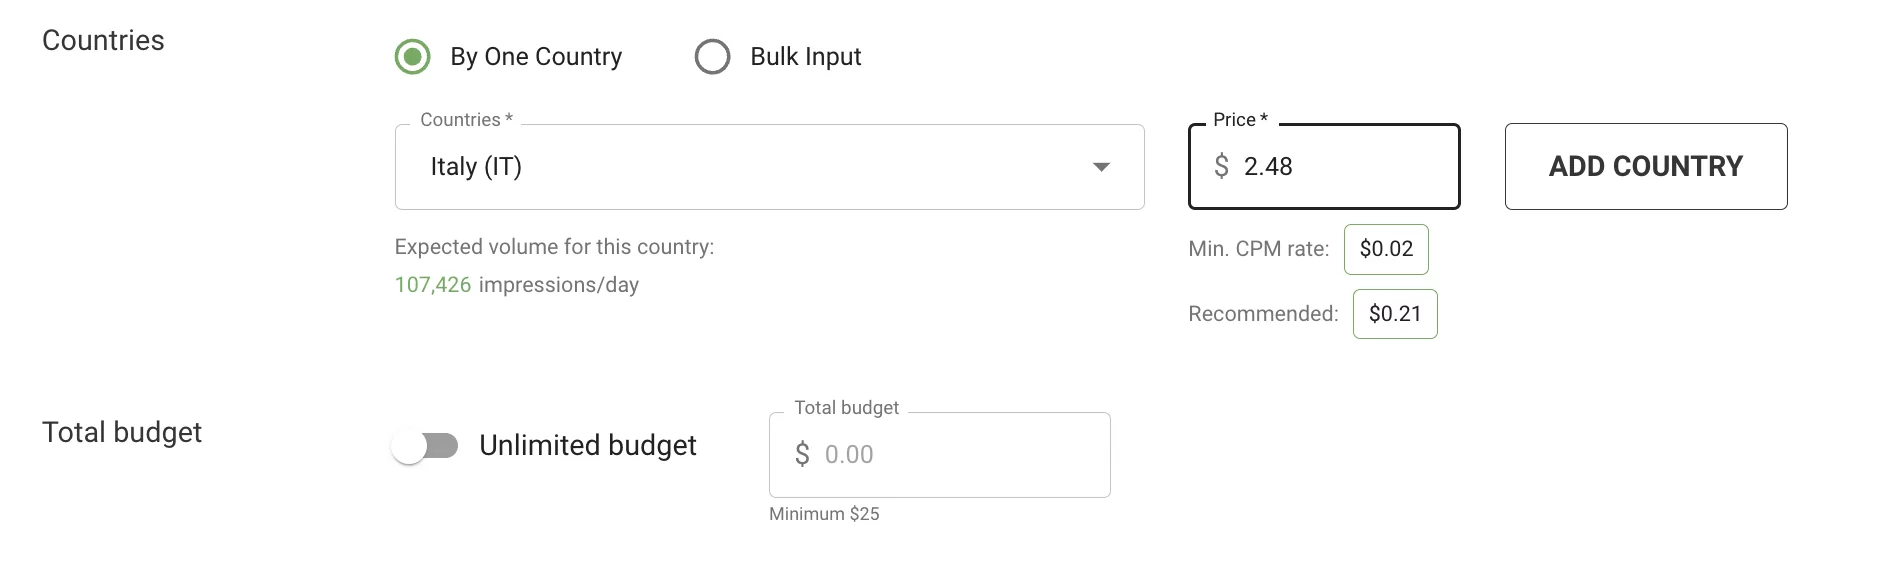Click the Countries section heading
1890x586 pixels.
(x=102, y=40)
